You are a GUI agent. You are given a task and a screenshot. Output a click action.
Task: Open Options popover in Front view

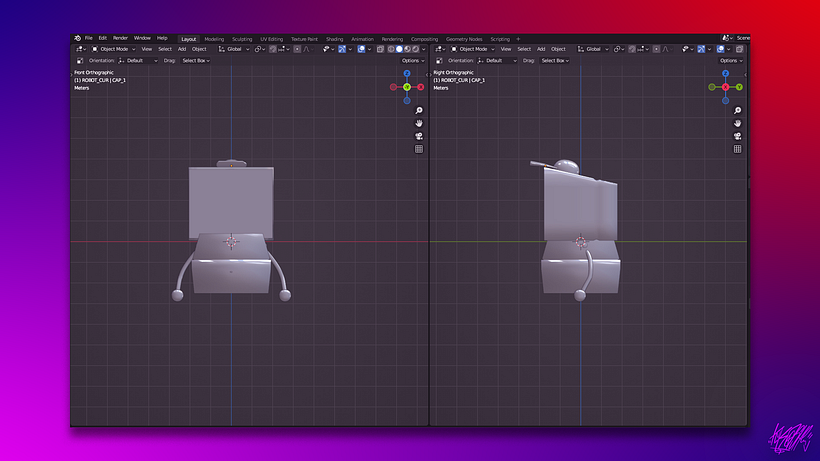413,61
